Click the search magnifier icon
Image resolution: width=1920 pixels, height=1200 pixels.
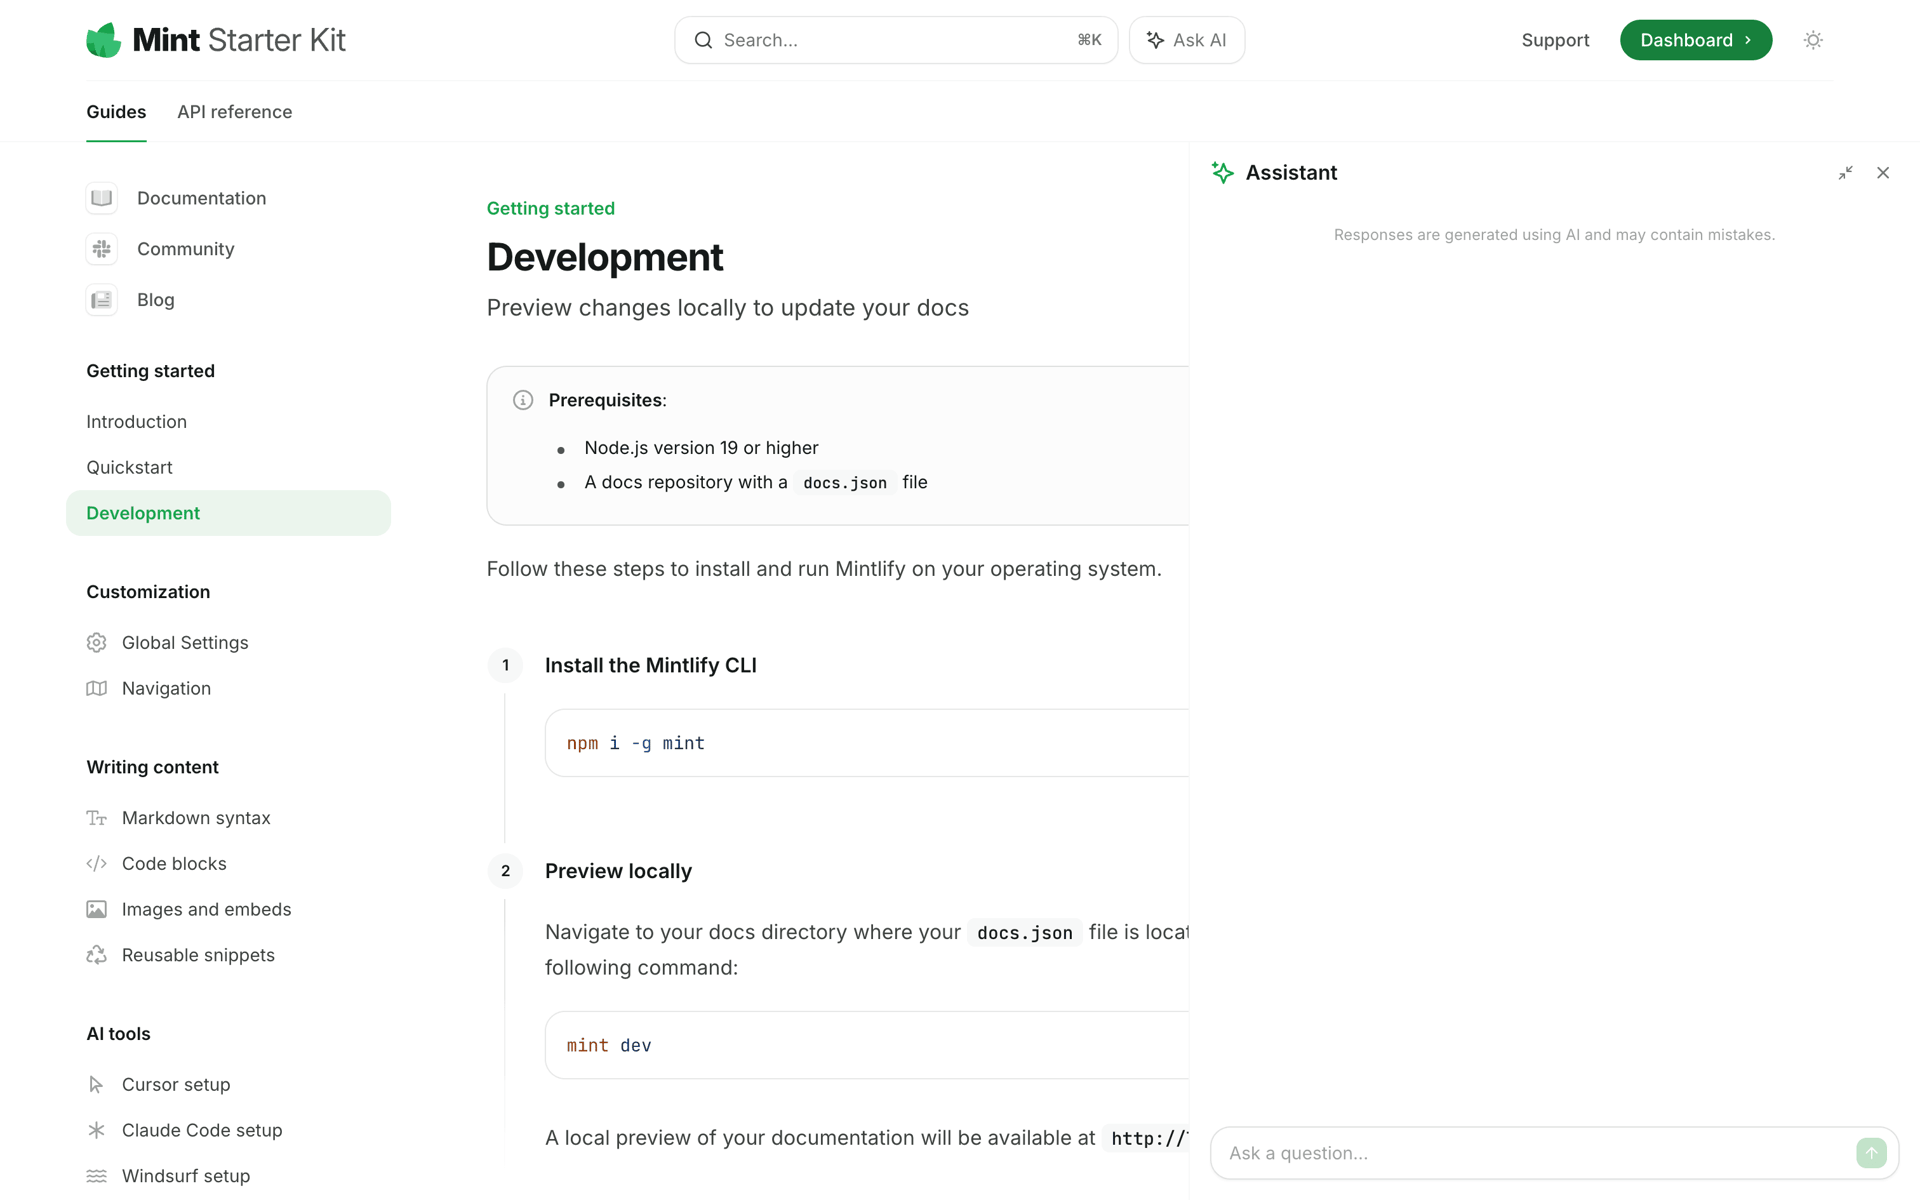[704, 40]
